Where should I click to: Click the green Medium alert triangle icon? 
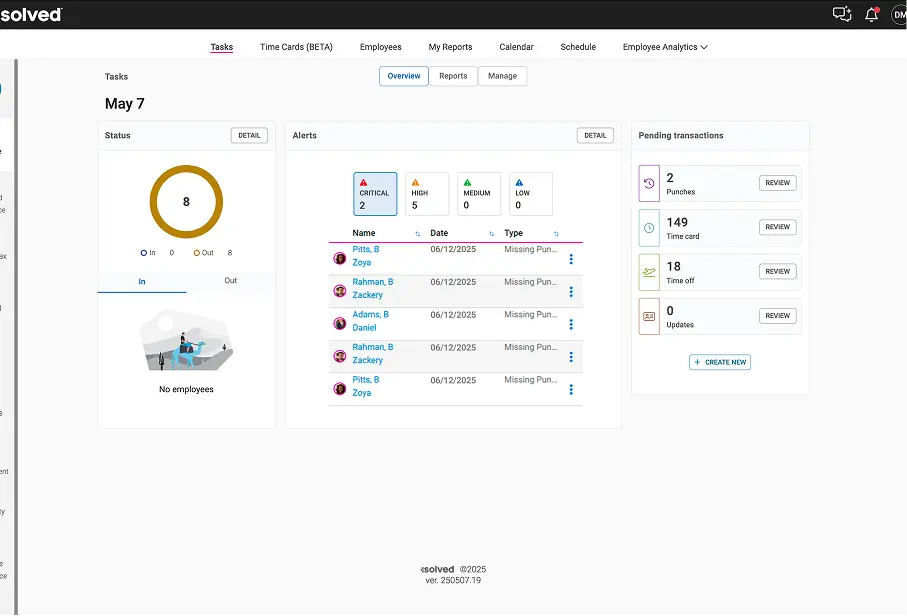467,182
